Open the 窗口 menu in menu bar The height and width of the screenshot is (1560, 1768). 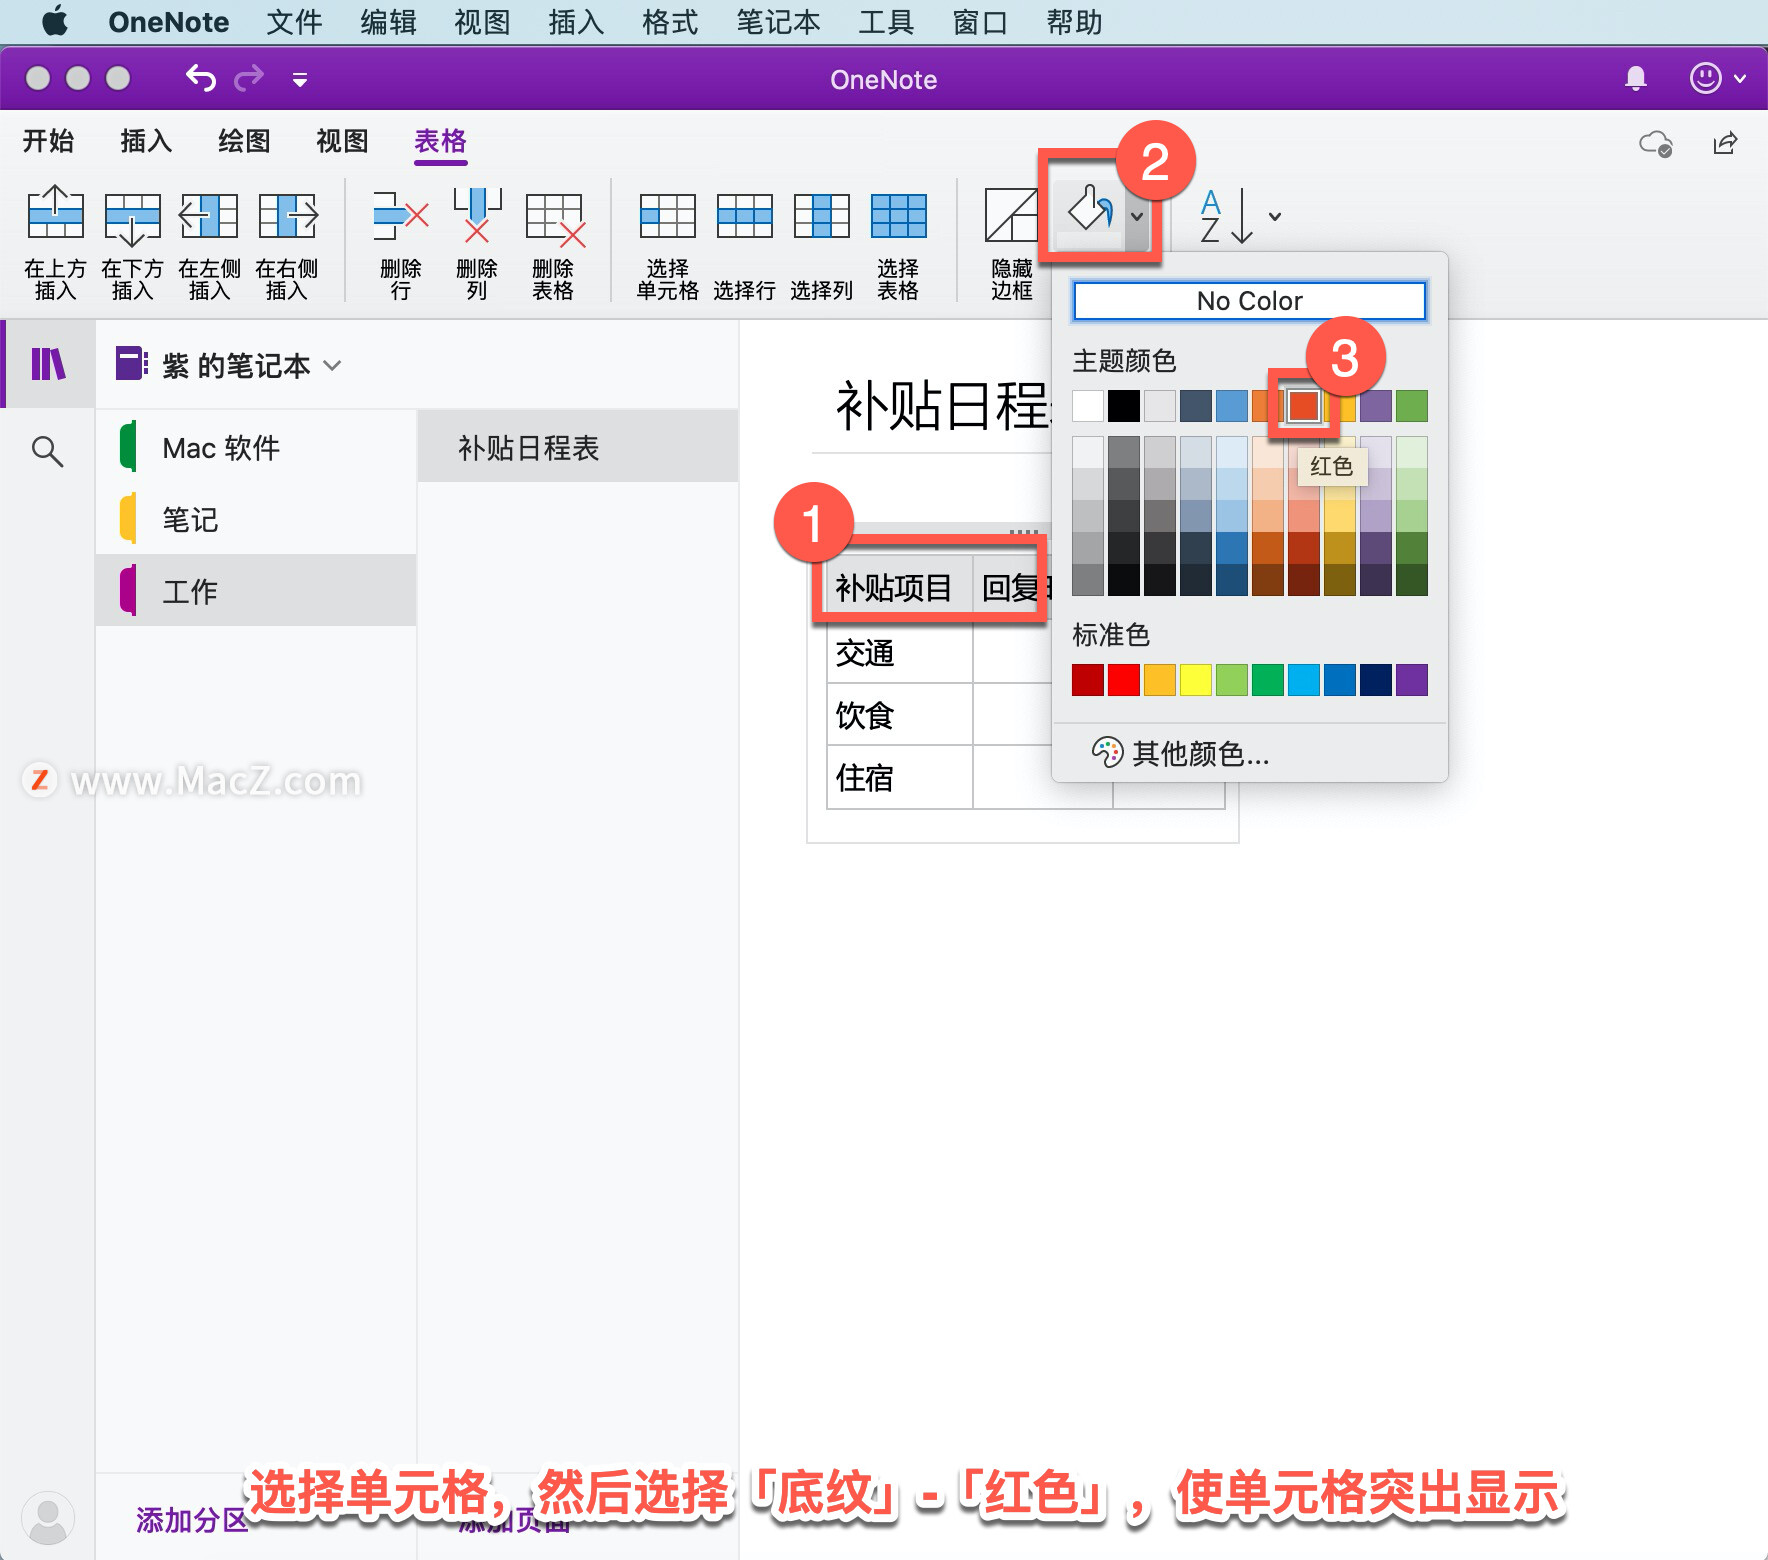pos(980,22)
